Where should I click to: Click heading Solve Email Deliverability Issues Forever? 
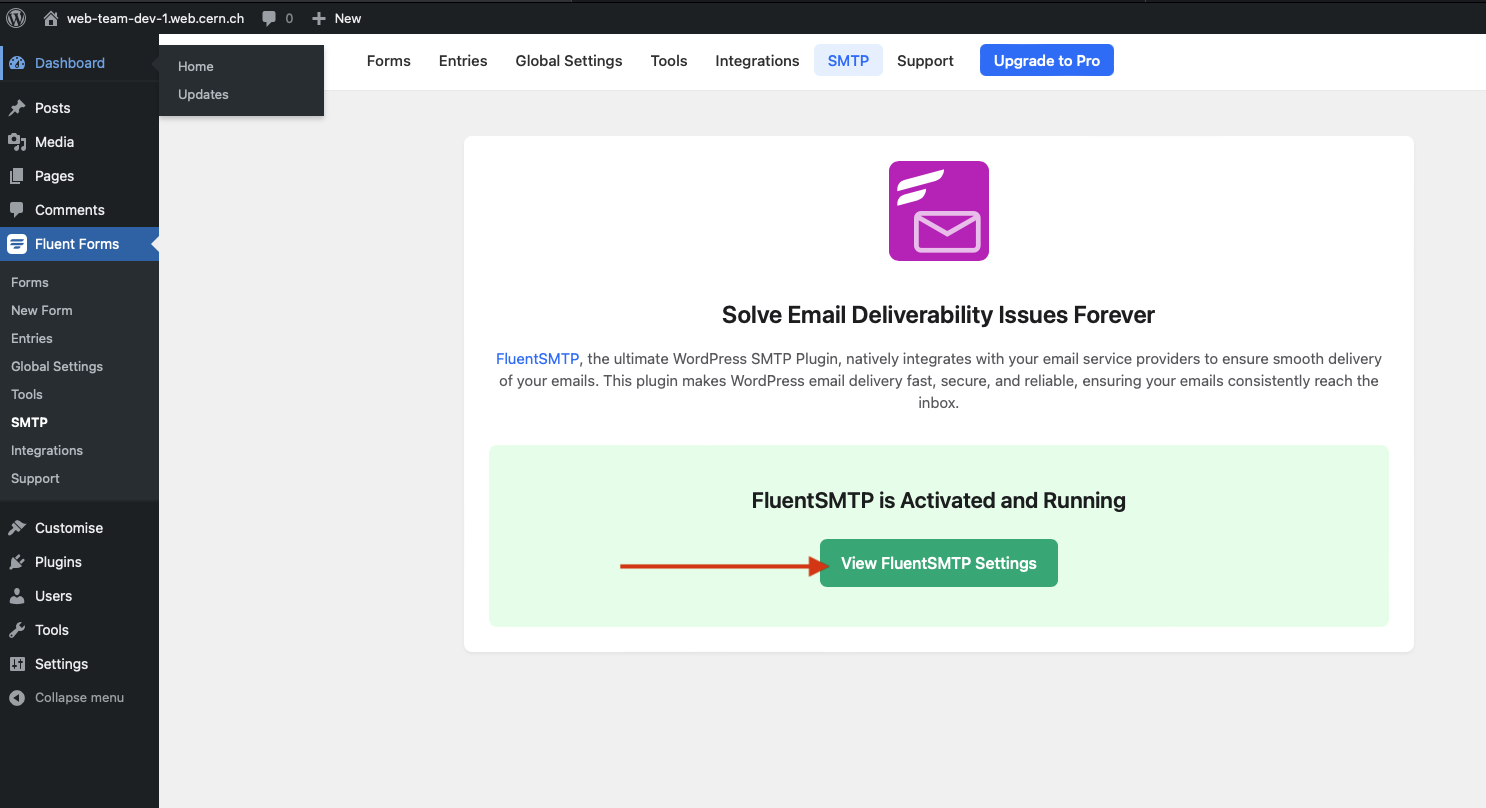[938, 315]
